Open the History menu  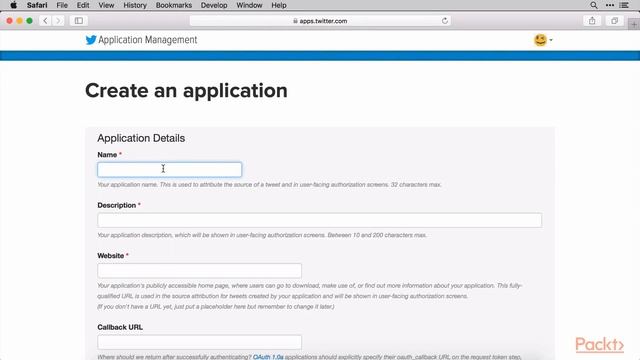[135, 5]
